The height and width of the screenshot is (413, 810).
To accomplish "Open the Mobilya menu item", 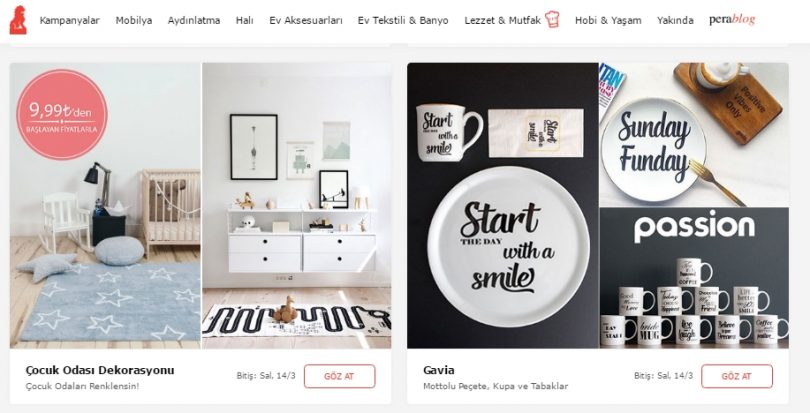I will tap(134, 21).
